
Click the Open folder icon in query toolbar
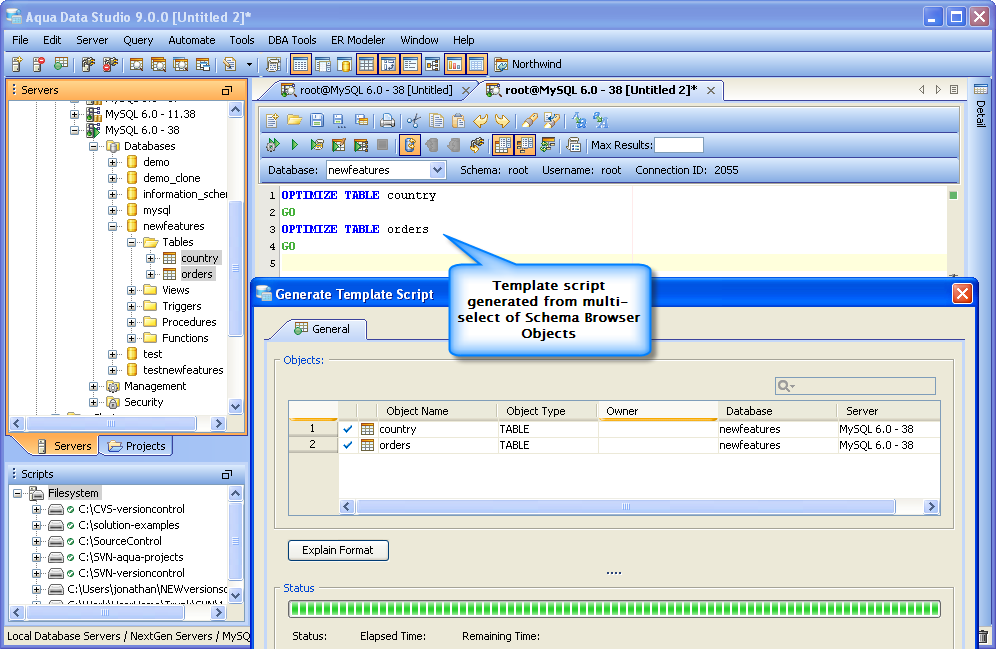tap(294, 121)
